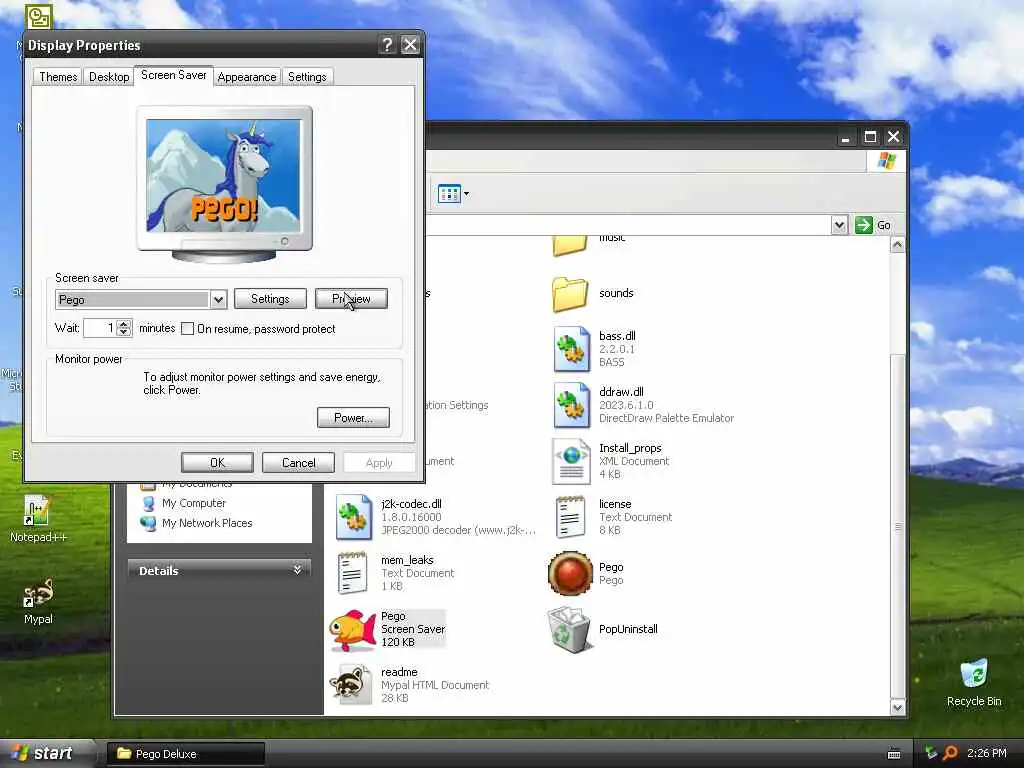Click the keyboard icon on the taskbar
The width and height of the screenshot is (1024, 768).
tap(894, 754)
